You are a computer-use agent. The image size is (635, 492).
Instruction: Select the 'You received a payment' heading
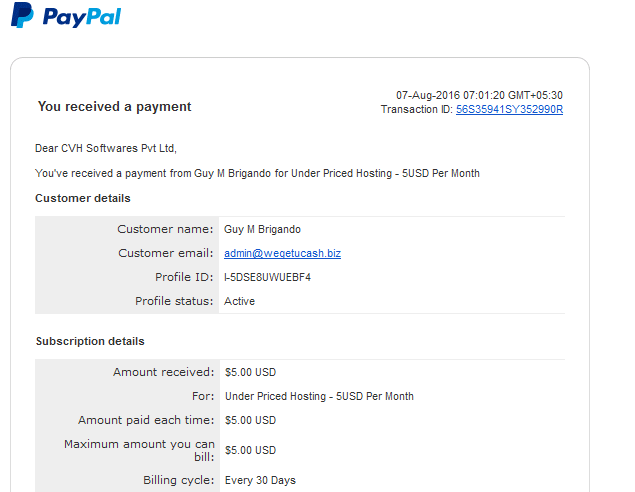[114, 106]
